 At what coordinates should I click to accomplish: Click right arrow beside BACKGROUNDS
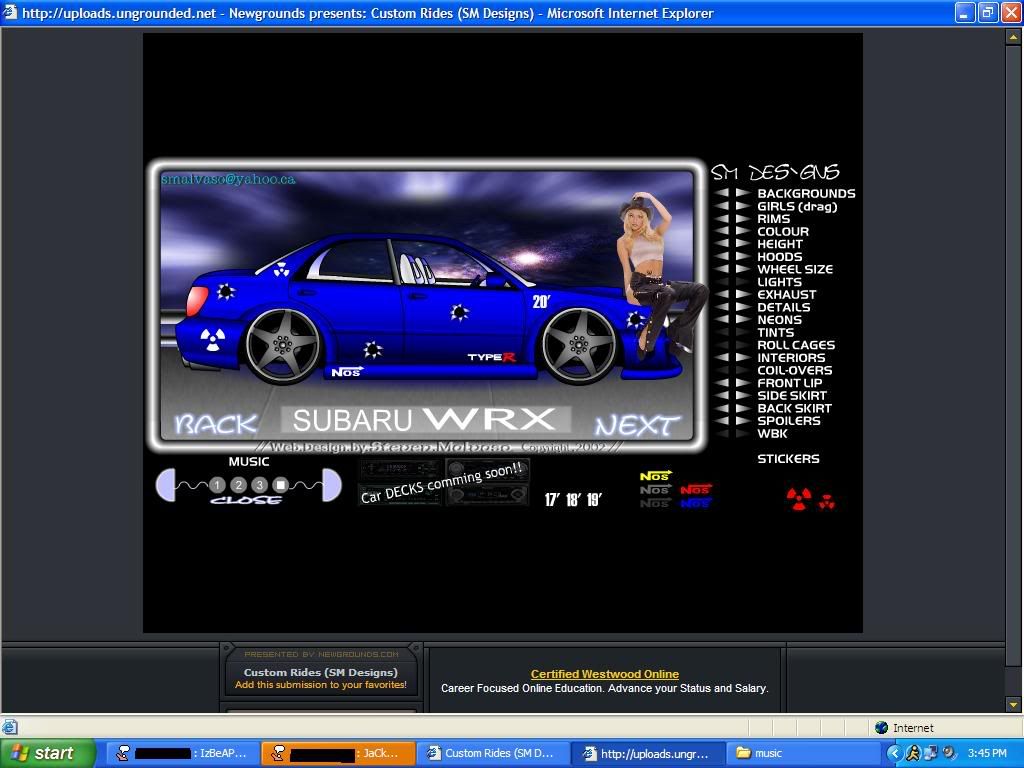pos(743,193)
